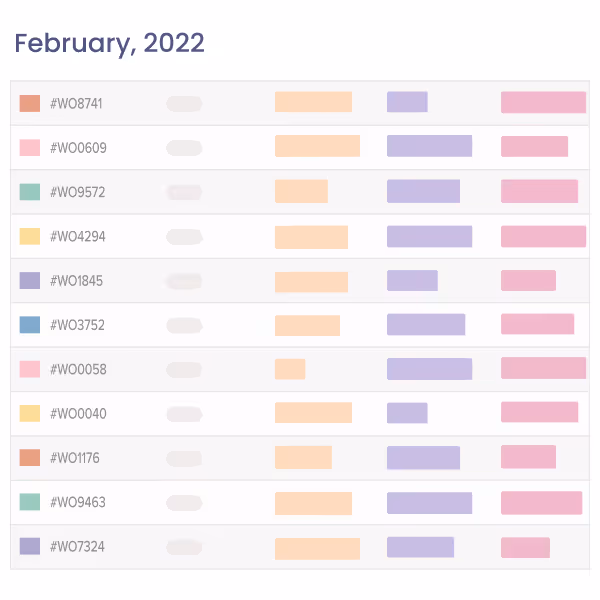This screenshot has width=600, height=600.
Task: Select the pink bar in #WO7324 row
Action: coord(525,547)
